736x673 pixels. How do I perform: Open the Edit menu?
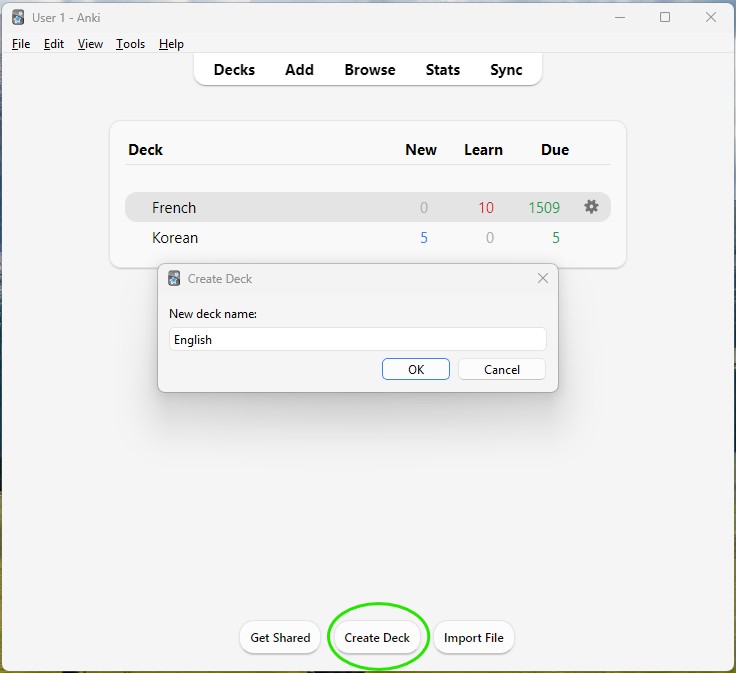tap(54, 44)
